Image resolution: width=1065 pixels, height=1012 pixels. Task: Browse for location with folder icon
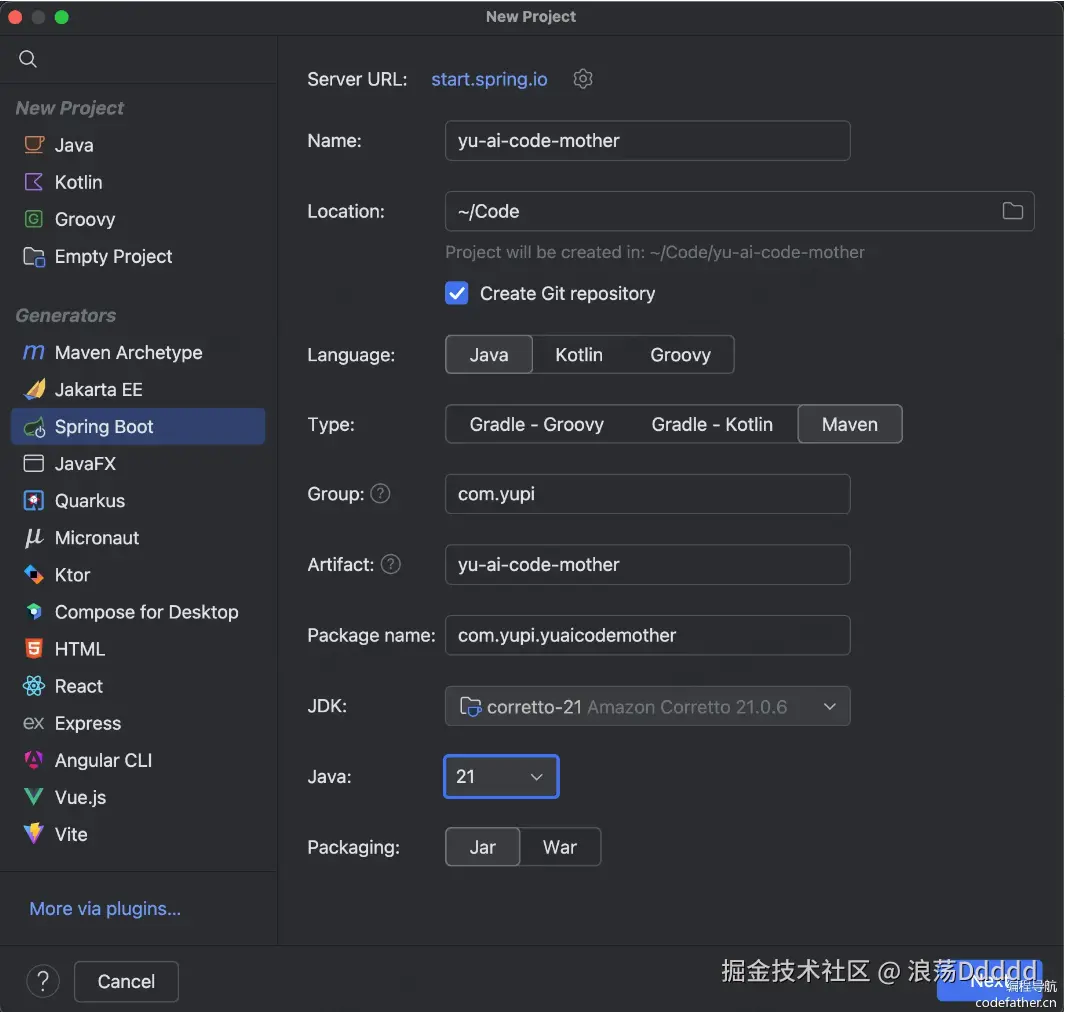click(x=1013, y=211)
